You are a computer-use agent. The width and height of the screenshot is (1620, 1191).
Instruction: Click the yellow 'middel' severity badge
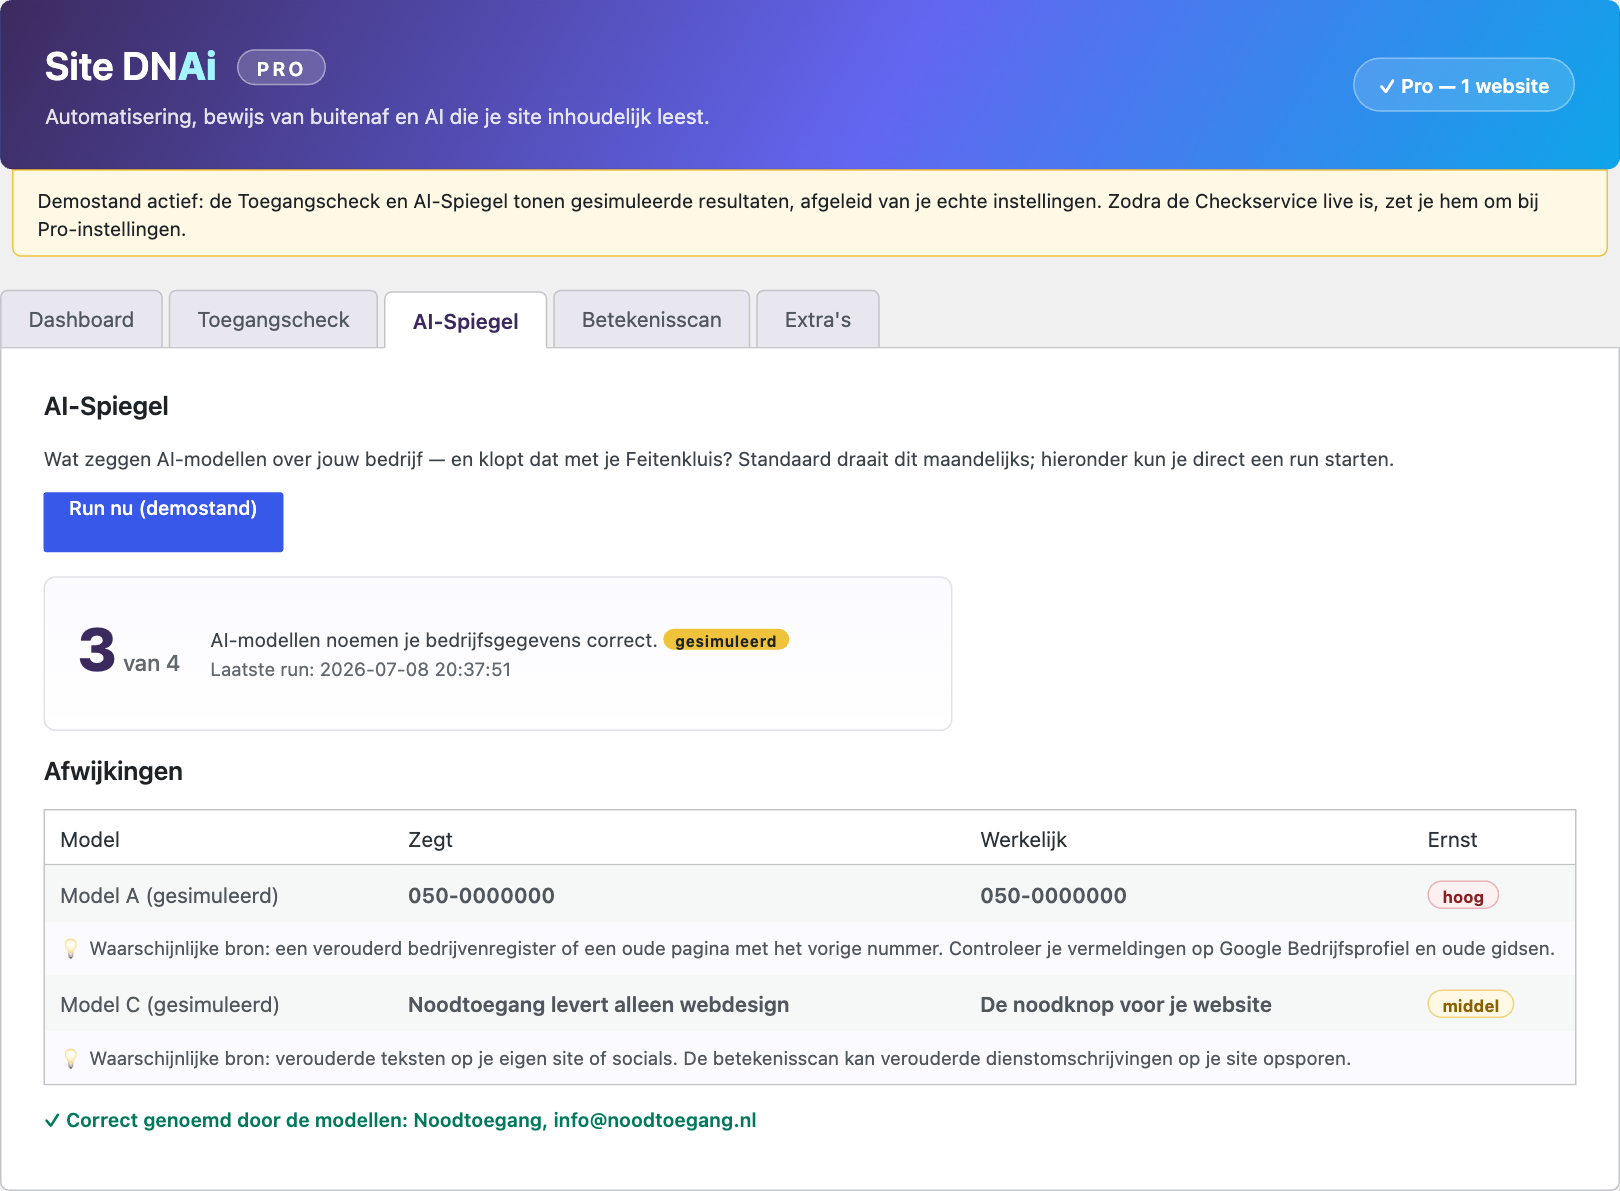click(1470, 1005)
